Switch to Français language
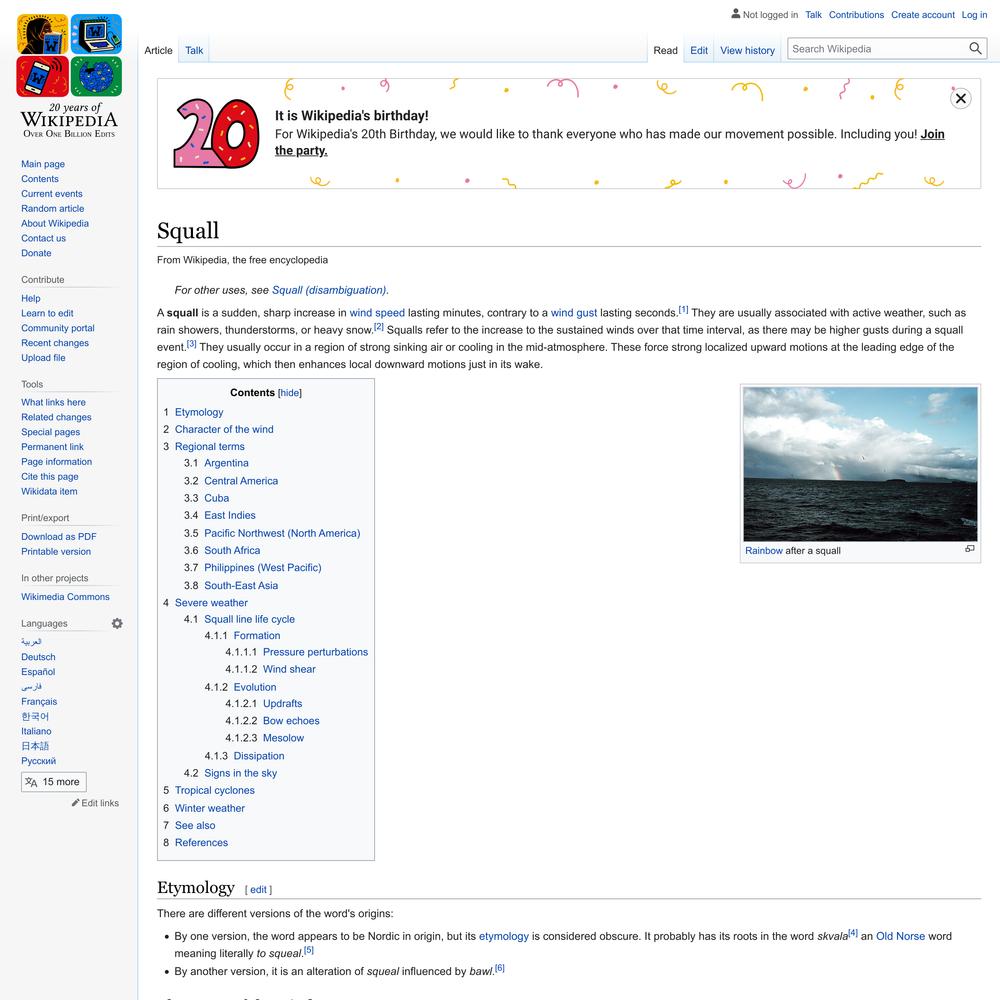This screenshot has width=1000, height=1000. [39, 702]
